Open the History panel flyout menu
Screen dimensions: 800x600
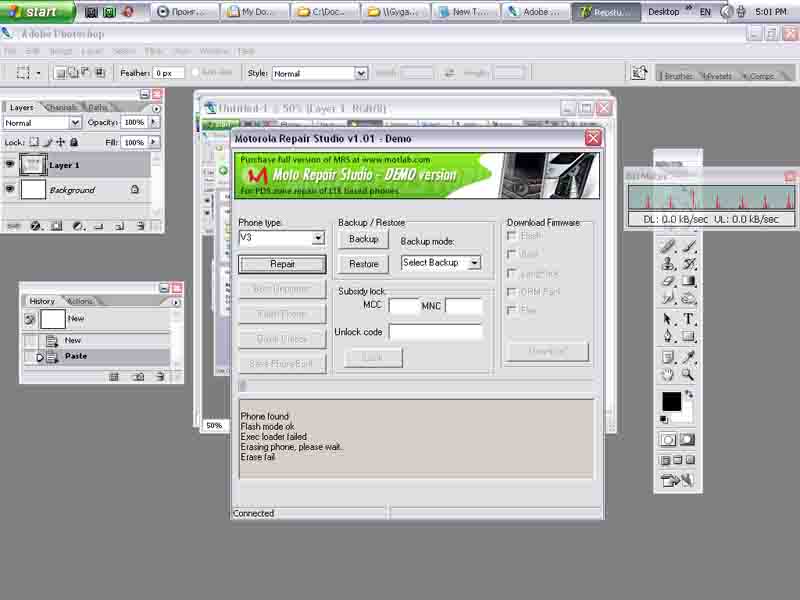(x=176, y=302)
